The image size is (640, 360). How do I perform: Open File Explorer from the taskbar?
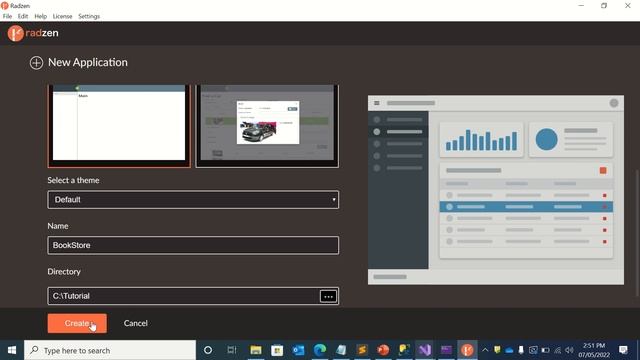[x=256, y=350]
